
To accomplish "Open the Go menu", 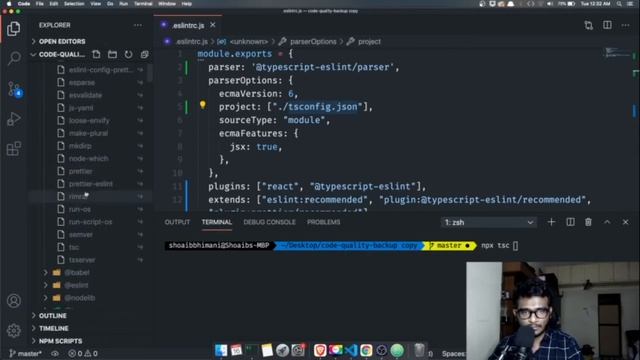I will click(x=110, y=4).
